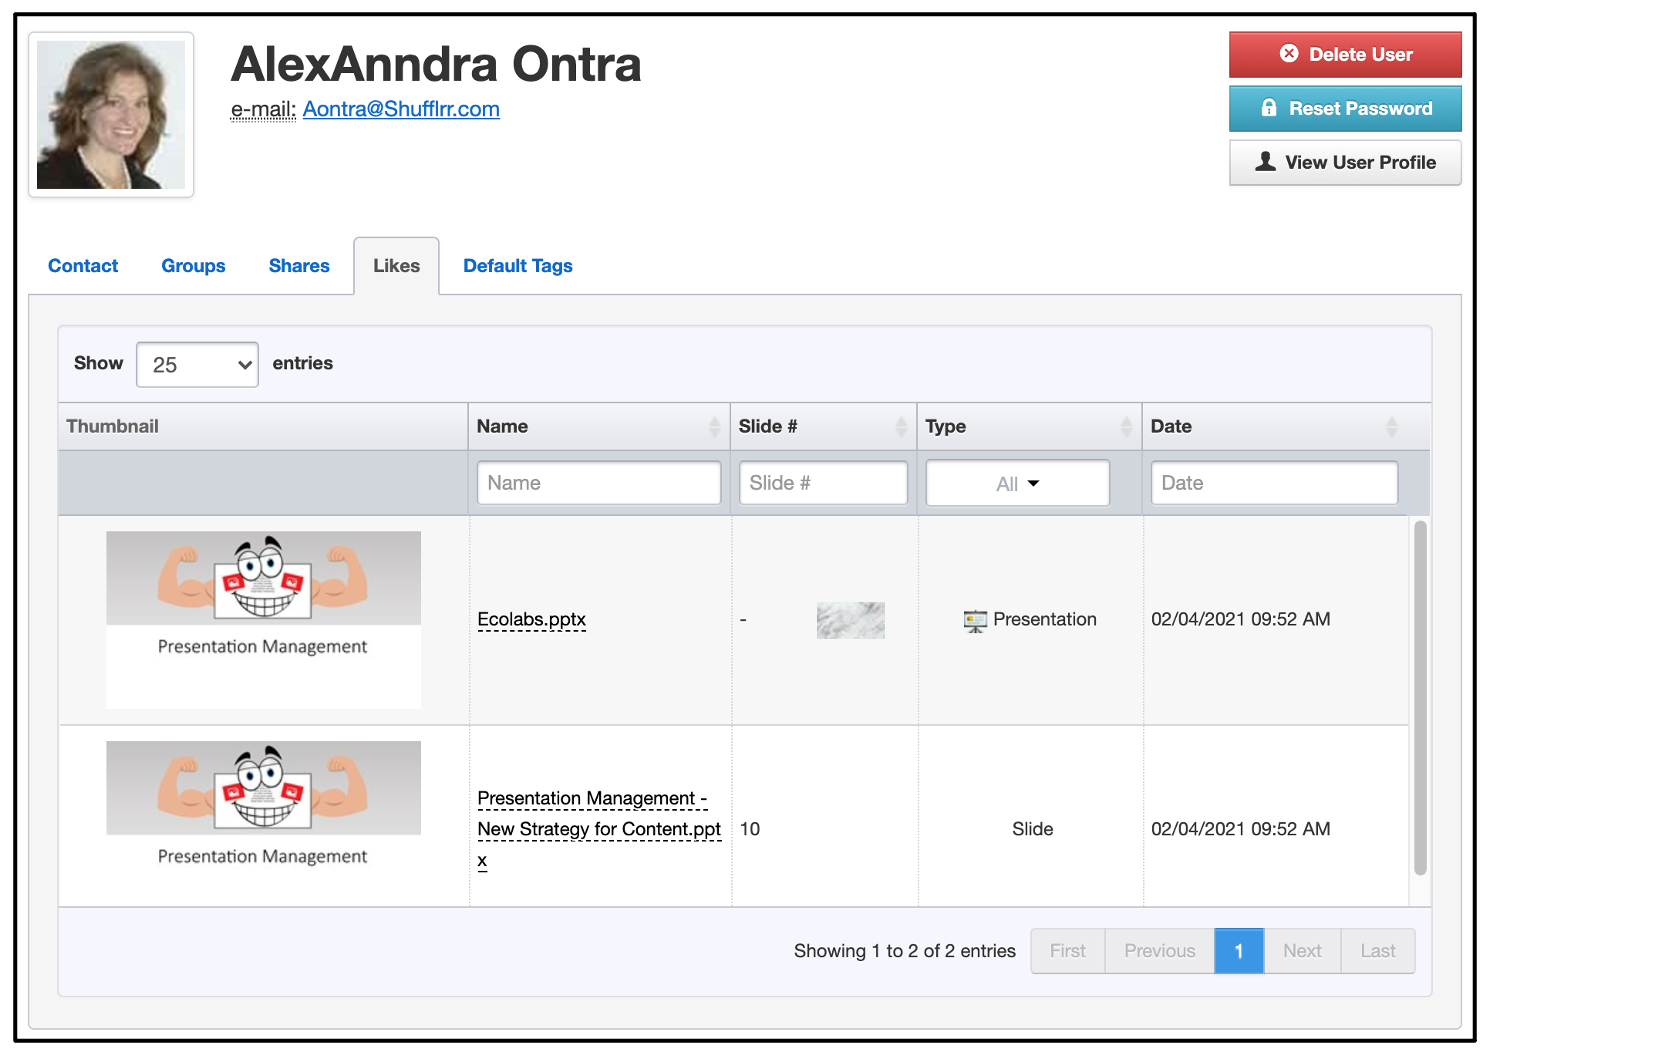
Task: Expand the Type filter All dropdown
Action: coord(1017,483)
